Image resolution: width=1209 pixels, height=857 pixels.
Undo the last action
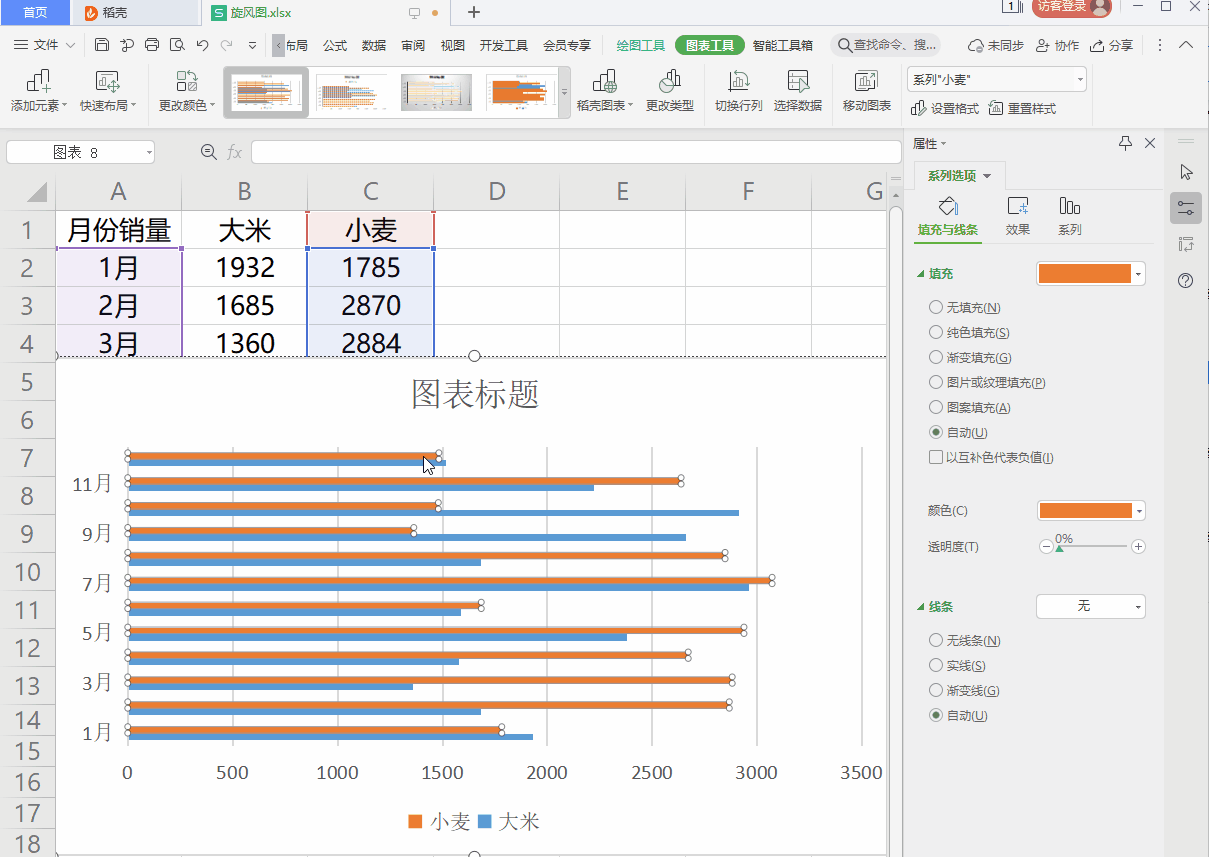[x=202, y=45]
